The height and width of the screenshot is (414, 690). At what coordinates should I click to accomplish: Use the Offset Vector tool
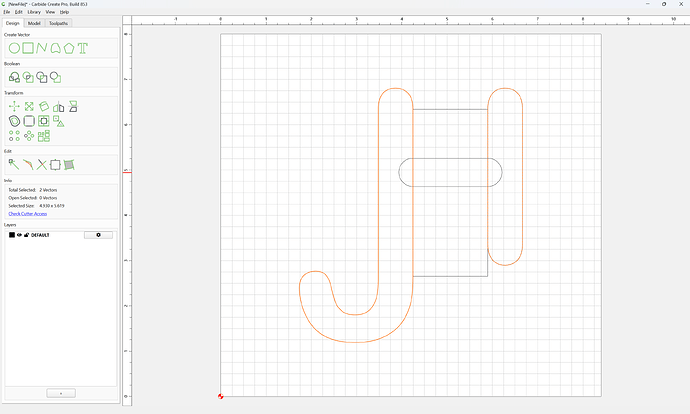(x=14, y=121)
